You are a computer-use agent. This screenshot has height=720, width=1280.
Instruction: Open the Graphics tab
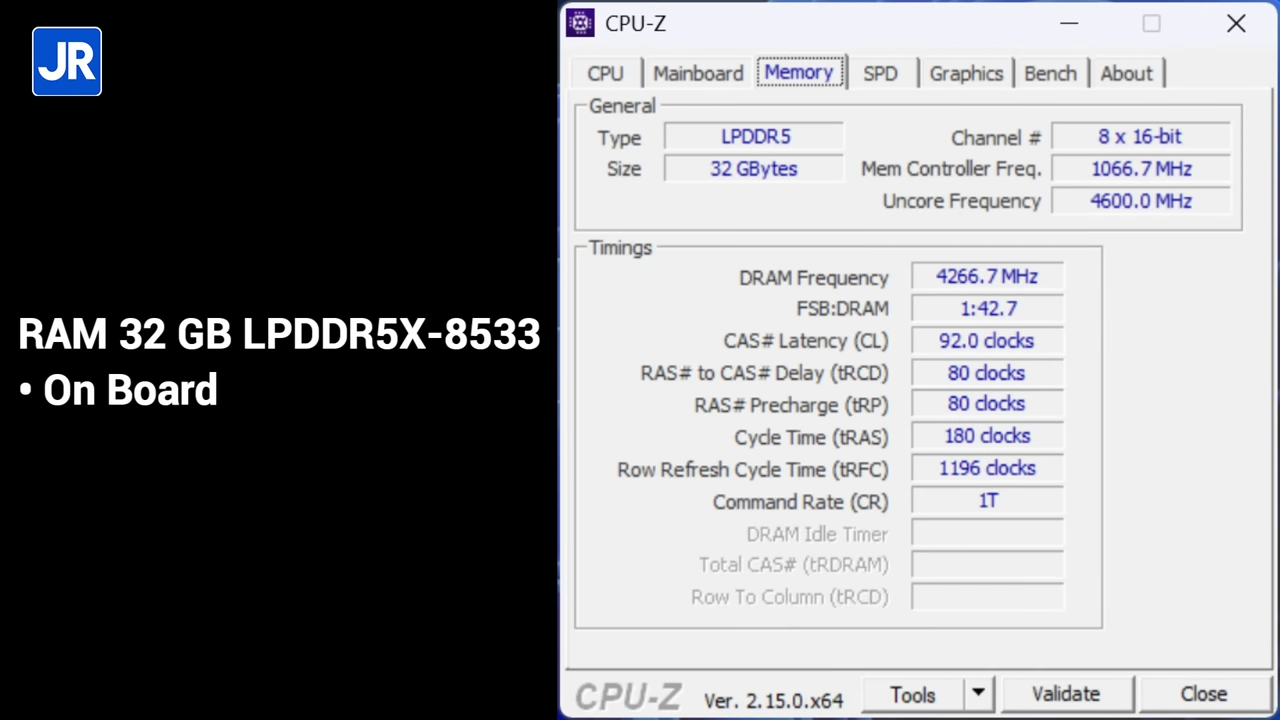(965, 73)
